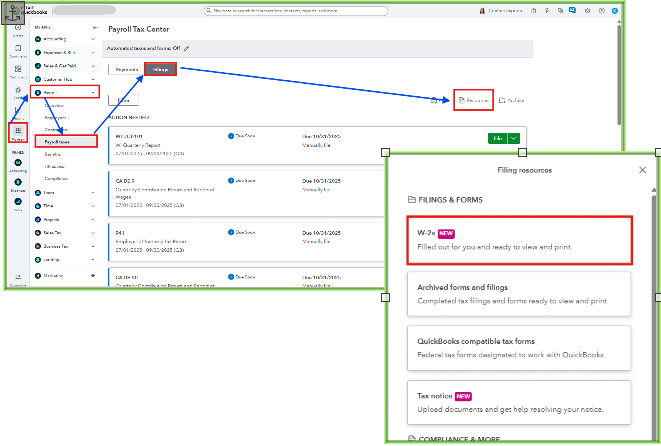661x446 pixels.
Task: Expand the Team menu chevron
Action: [x=93, y=193]
